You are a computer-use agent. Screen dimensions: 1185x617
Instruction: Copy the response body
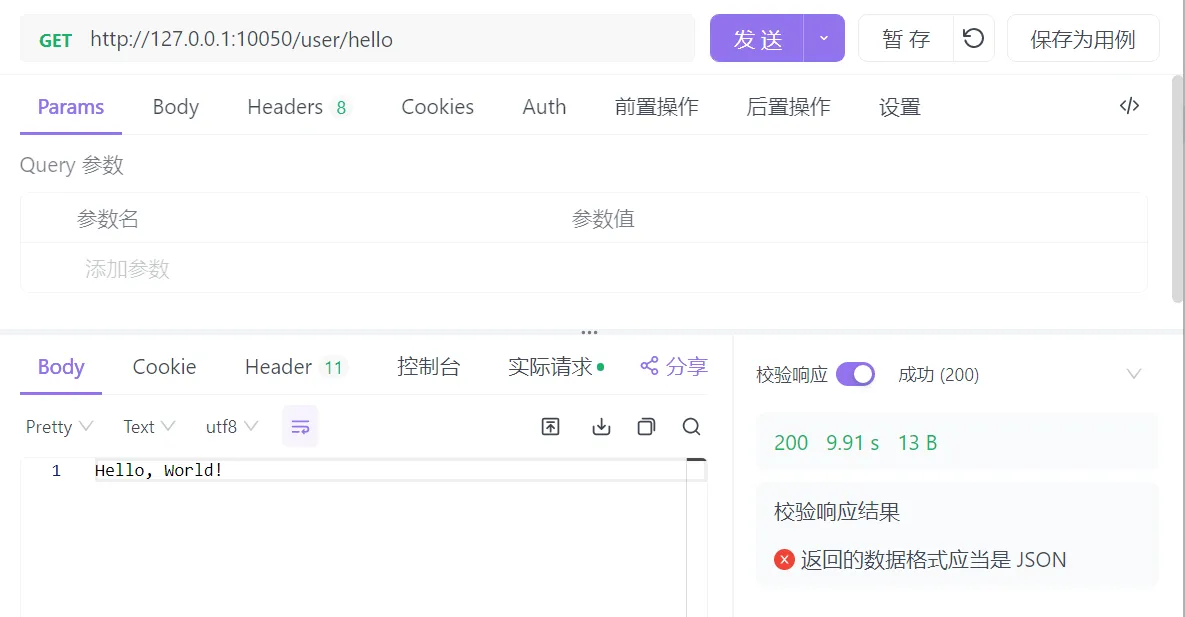646,426
